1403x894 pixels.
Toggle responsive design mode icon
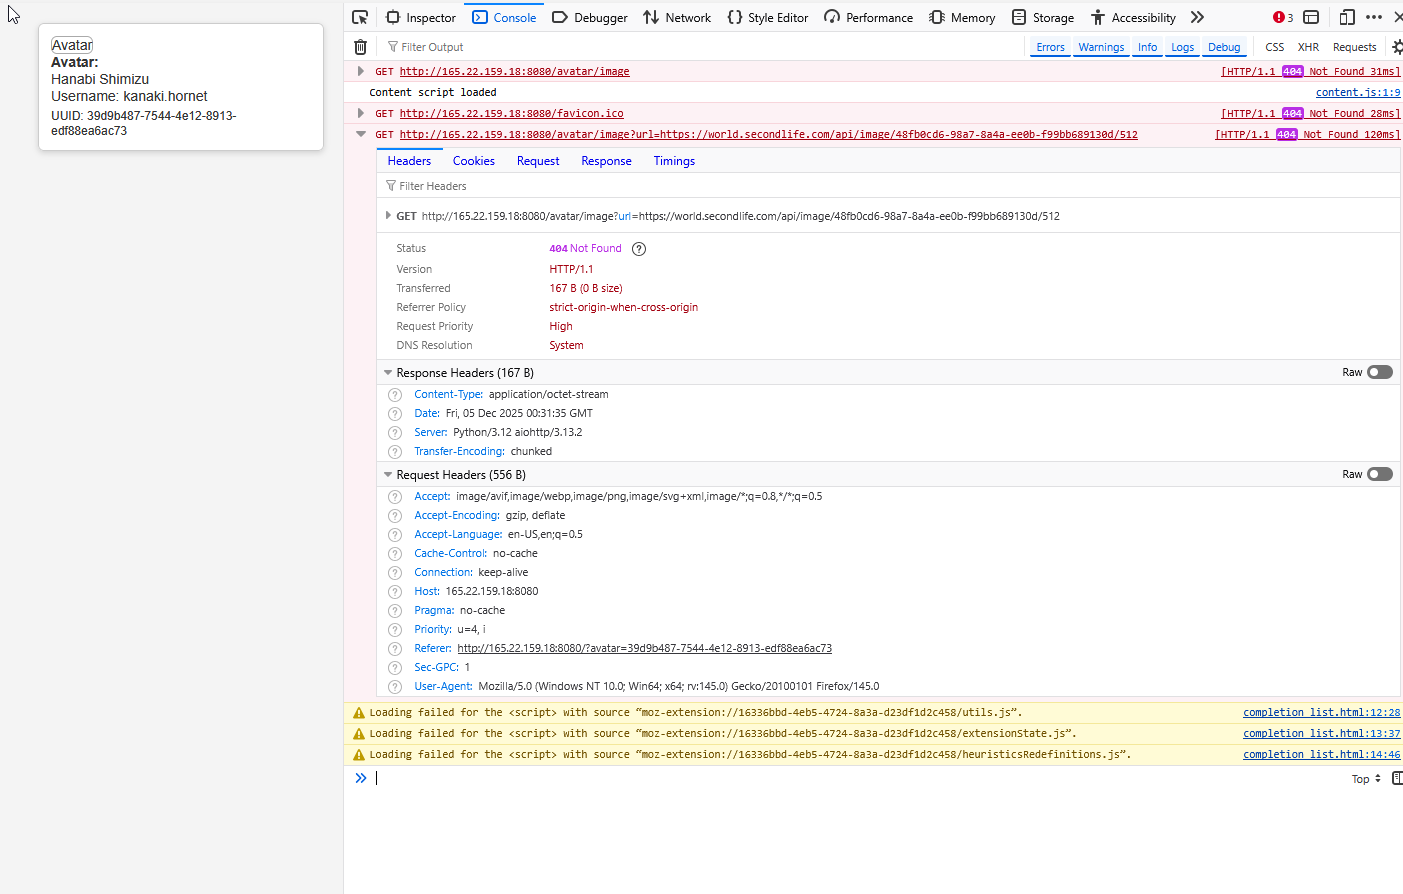click(1347, 17)
